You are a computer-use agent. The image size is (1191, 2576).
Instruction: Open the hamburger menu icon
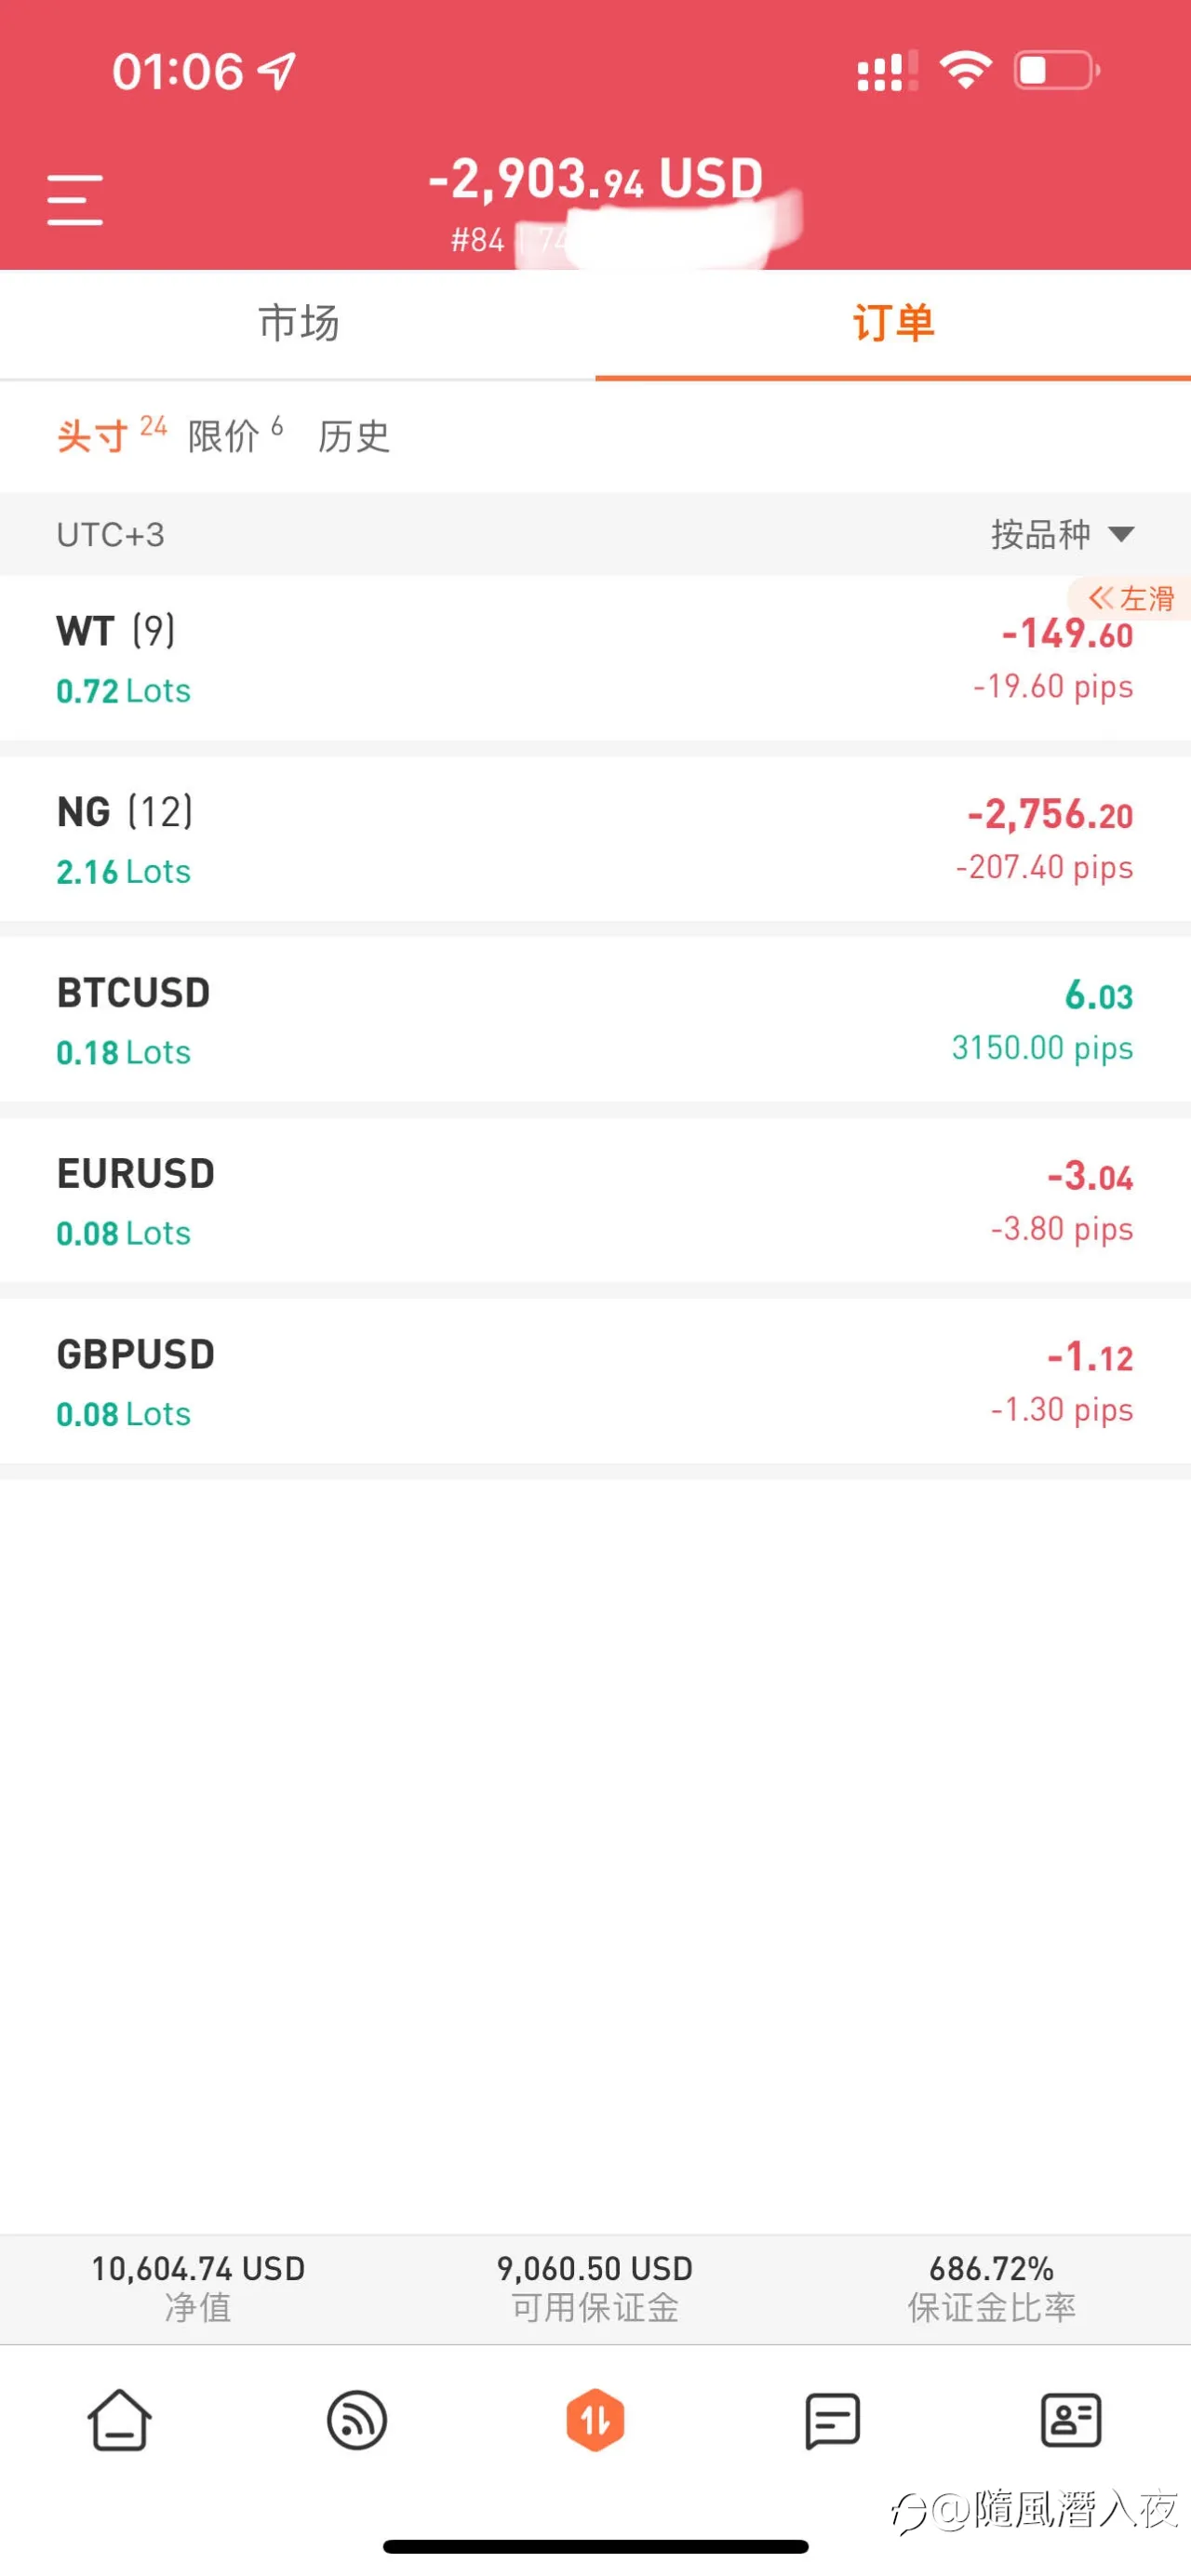pyautogui.click(x=75, y=200)
